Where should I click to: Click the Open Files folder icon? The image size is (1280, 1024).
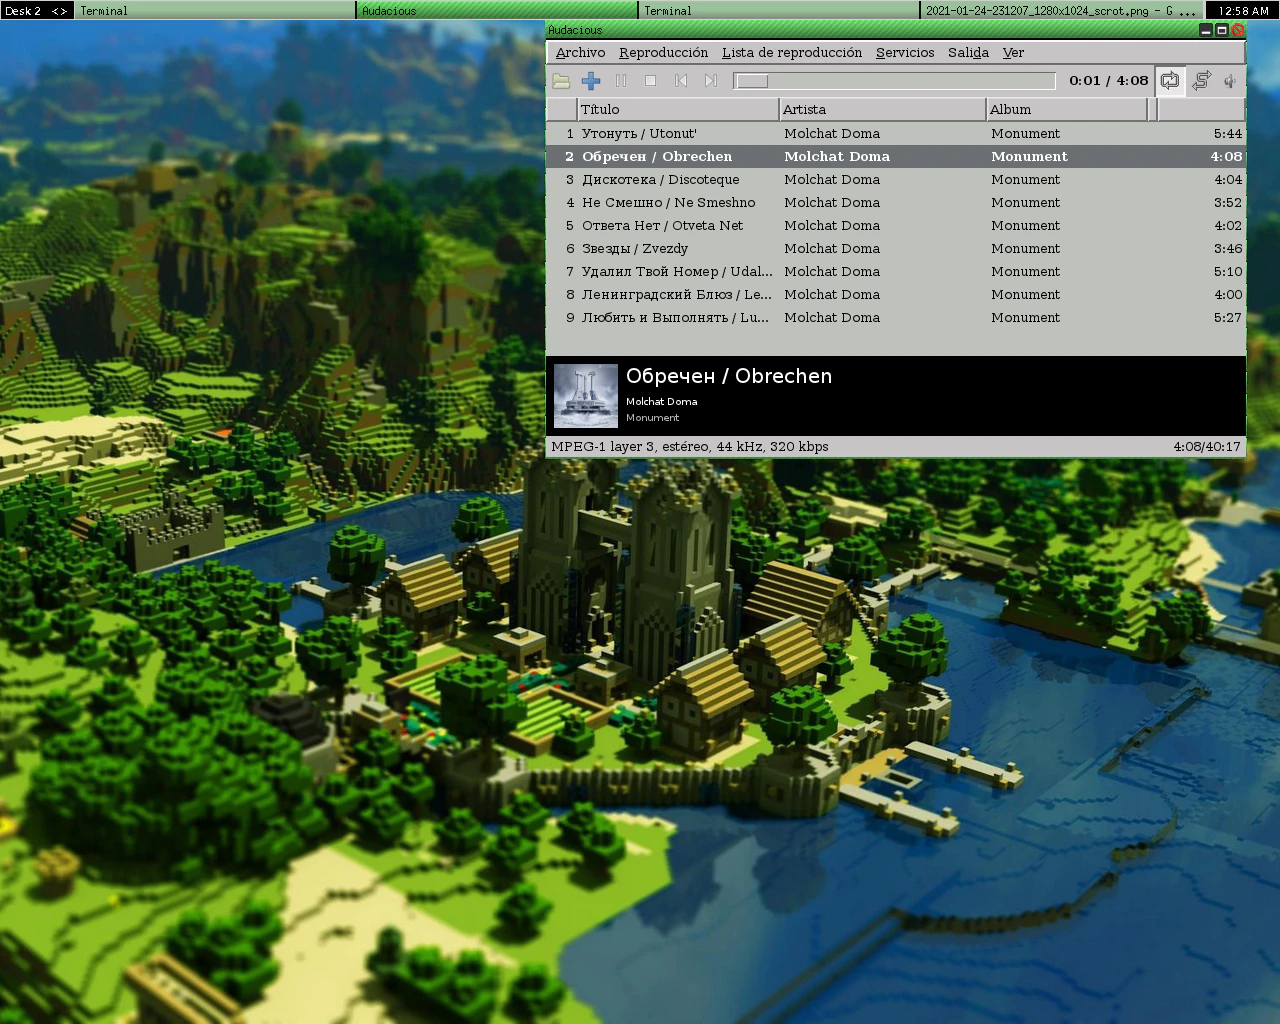tap(561, 81)
